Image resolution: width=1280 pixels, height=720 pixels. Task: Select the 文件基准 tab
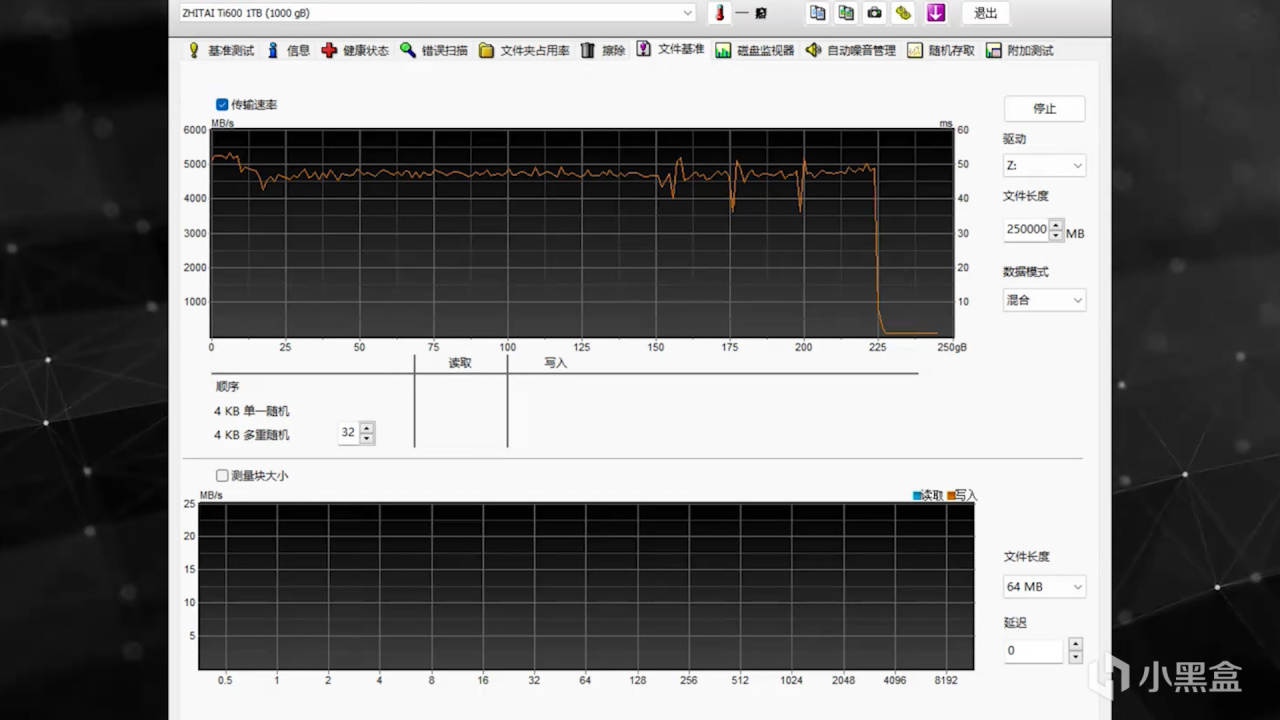(671, 49)
